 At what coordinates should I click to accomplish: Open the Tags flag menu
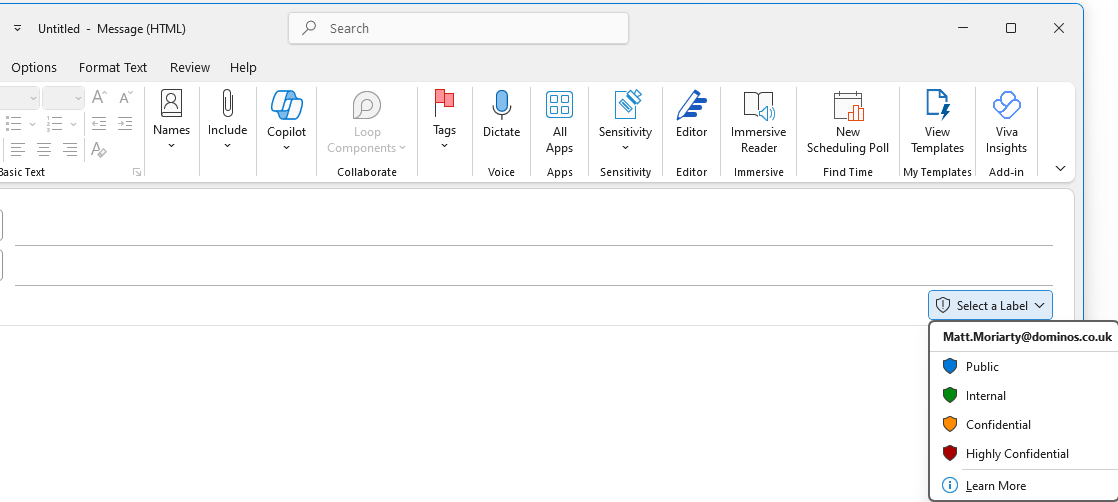[x=444, y=120]
